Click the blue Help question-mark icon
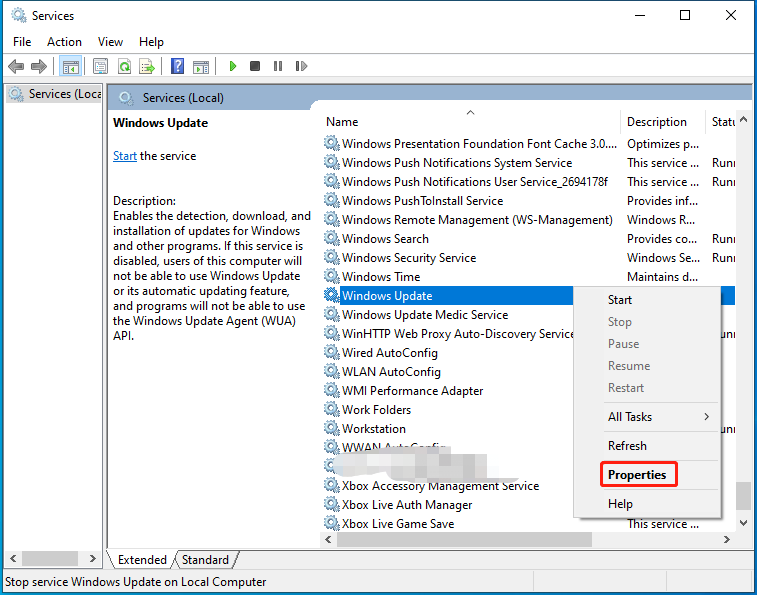The height and width of the screenshot is (595, 757). pos(177,66)
